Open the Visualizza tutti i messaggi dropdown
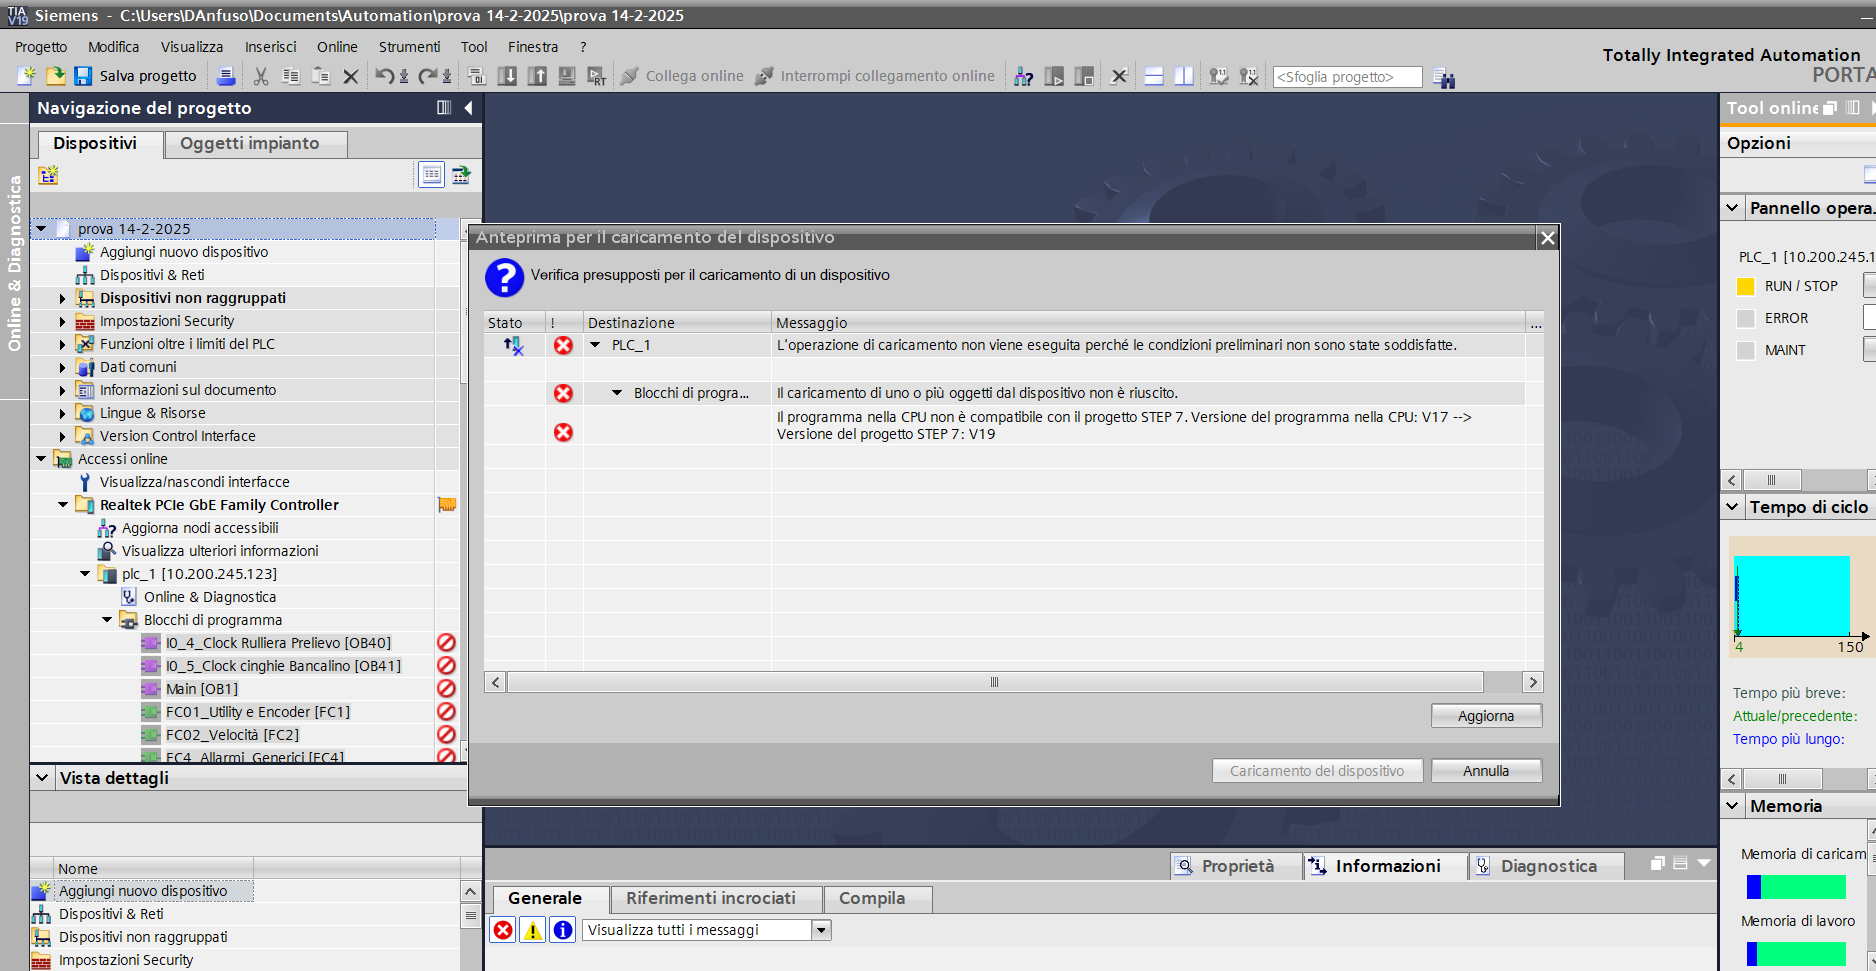Screen dimensions: 1876x971 pos(821,930)
